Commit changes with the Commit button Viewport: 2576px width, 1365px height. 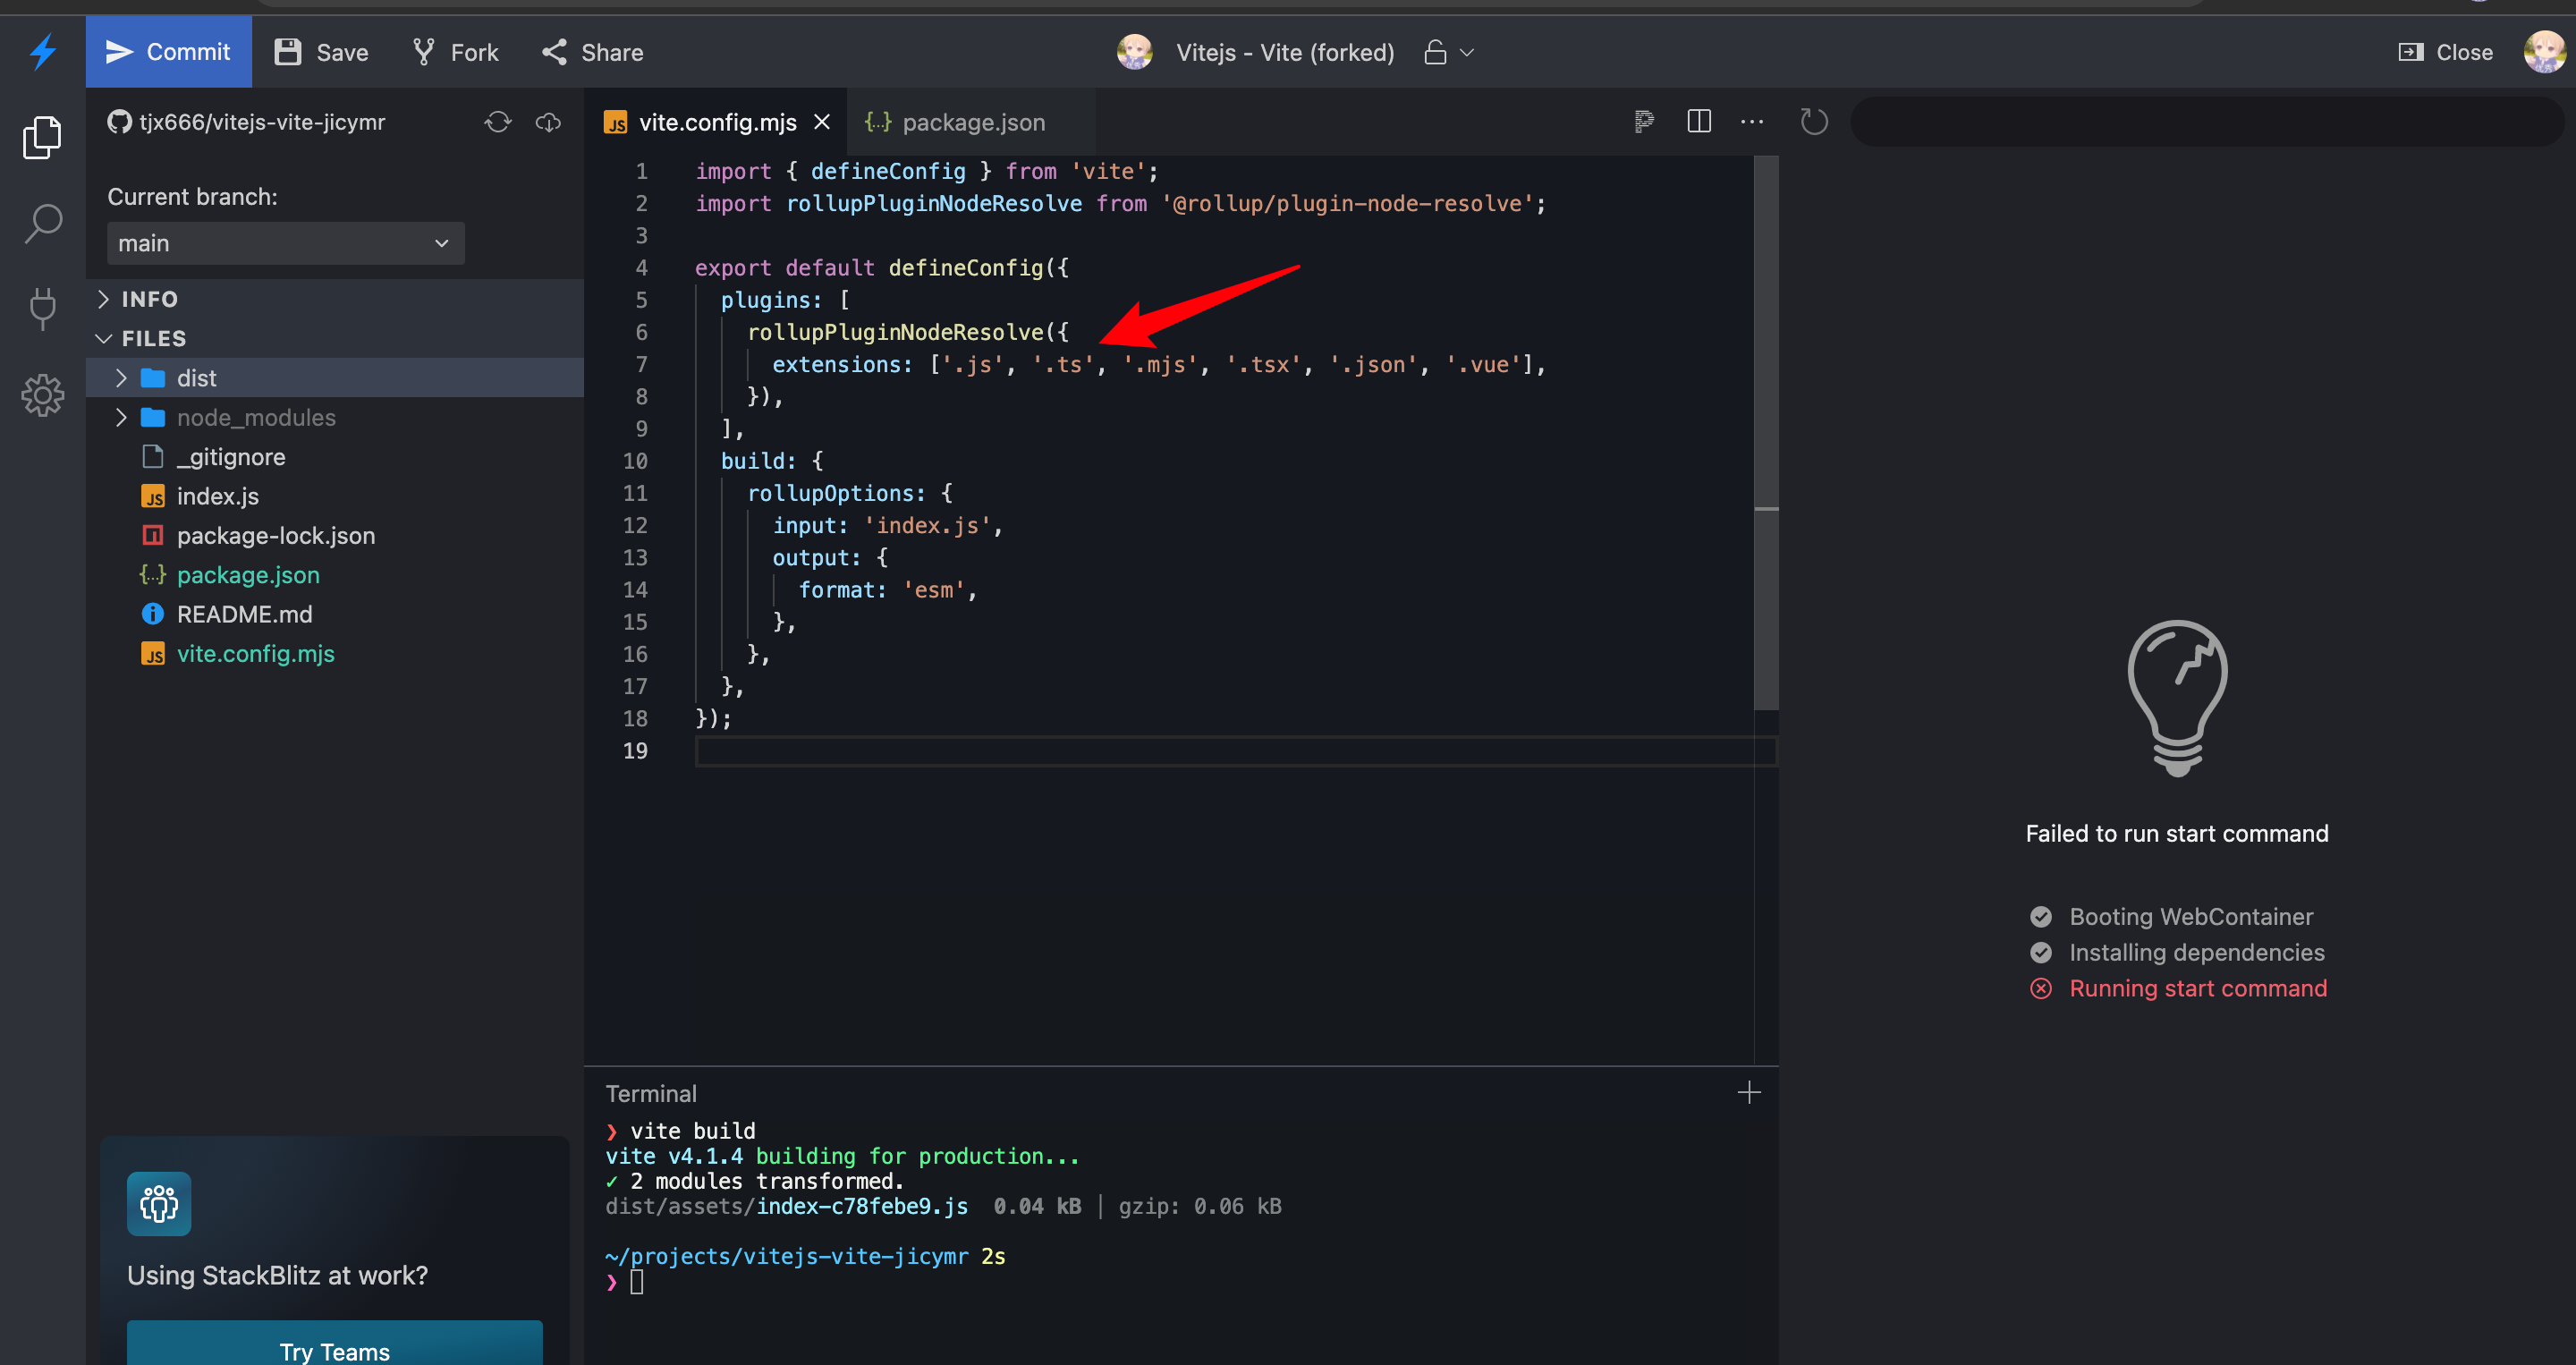point(168,52)
